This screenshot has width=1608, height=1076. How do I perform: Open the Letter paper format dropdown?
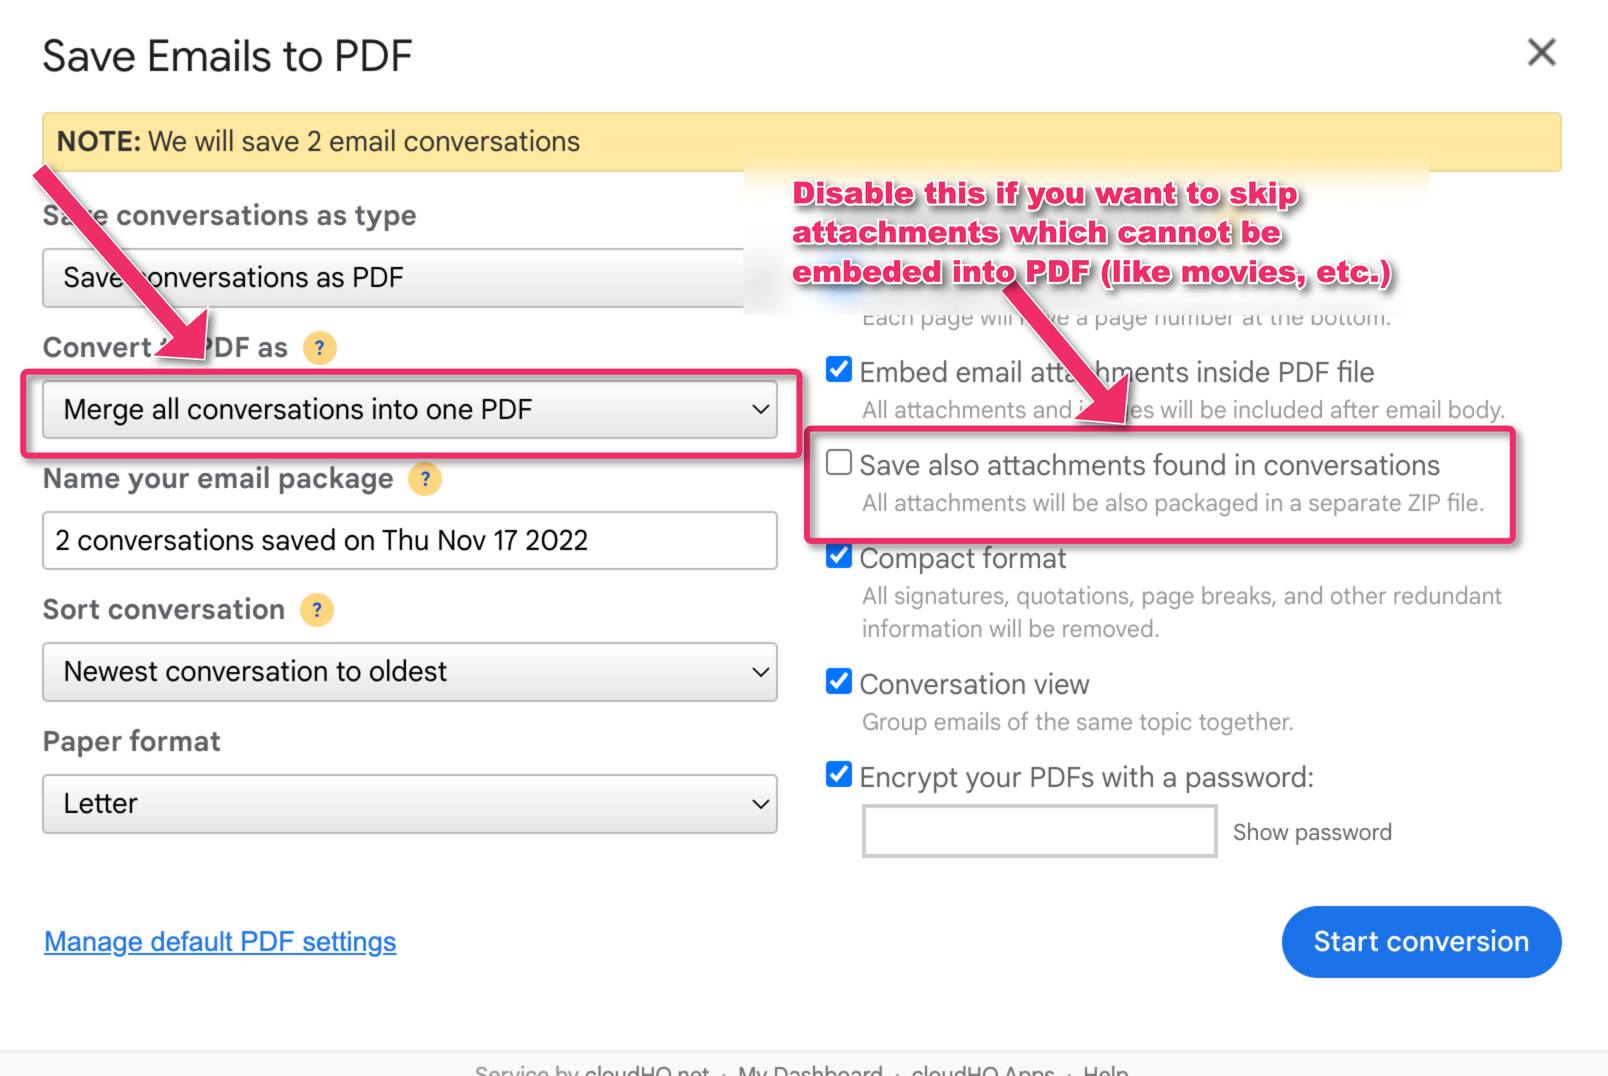(410, 804)
